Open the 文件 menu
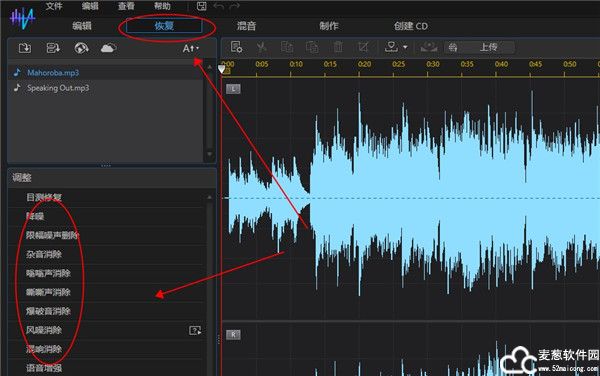600x376 pixels. click(54, 6)
